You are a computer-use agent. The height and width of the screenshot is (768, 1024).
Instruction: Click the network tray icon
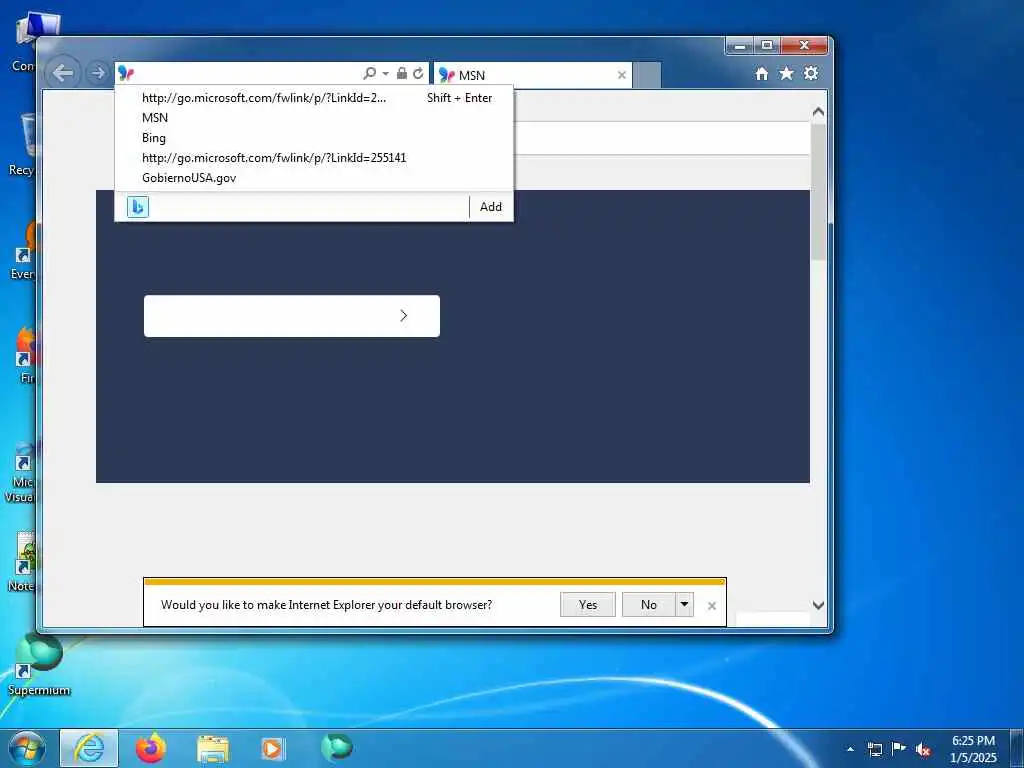point(874,749)
